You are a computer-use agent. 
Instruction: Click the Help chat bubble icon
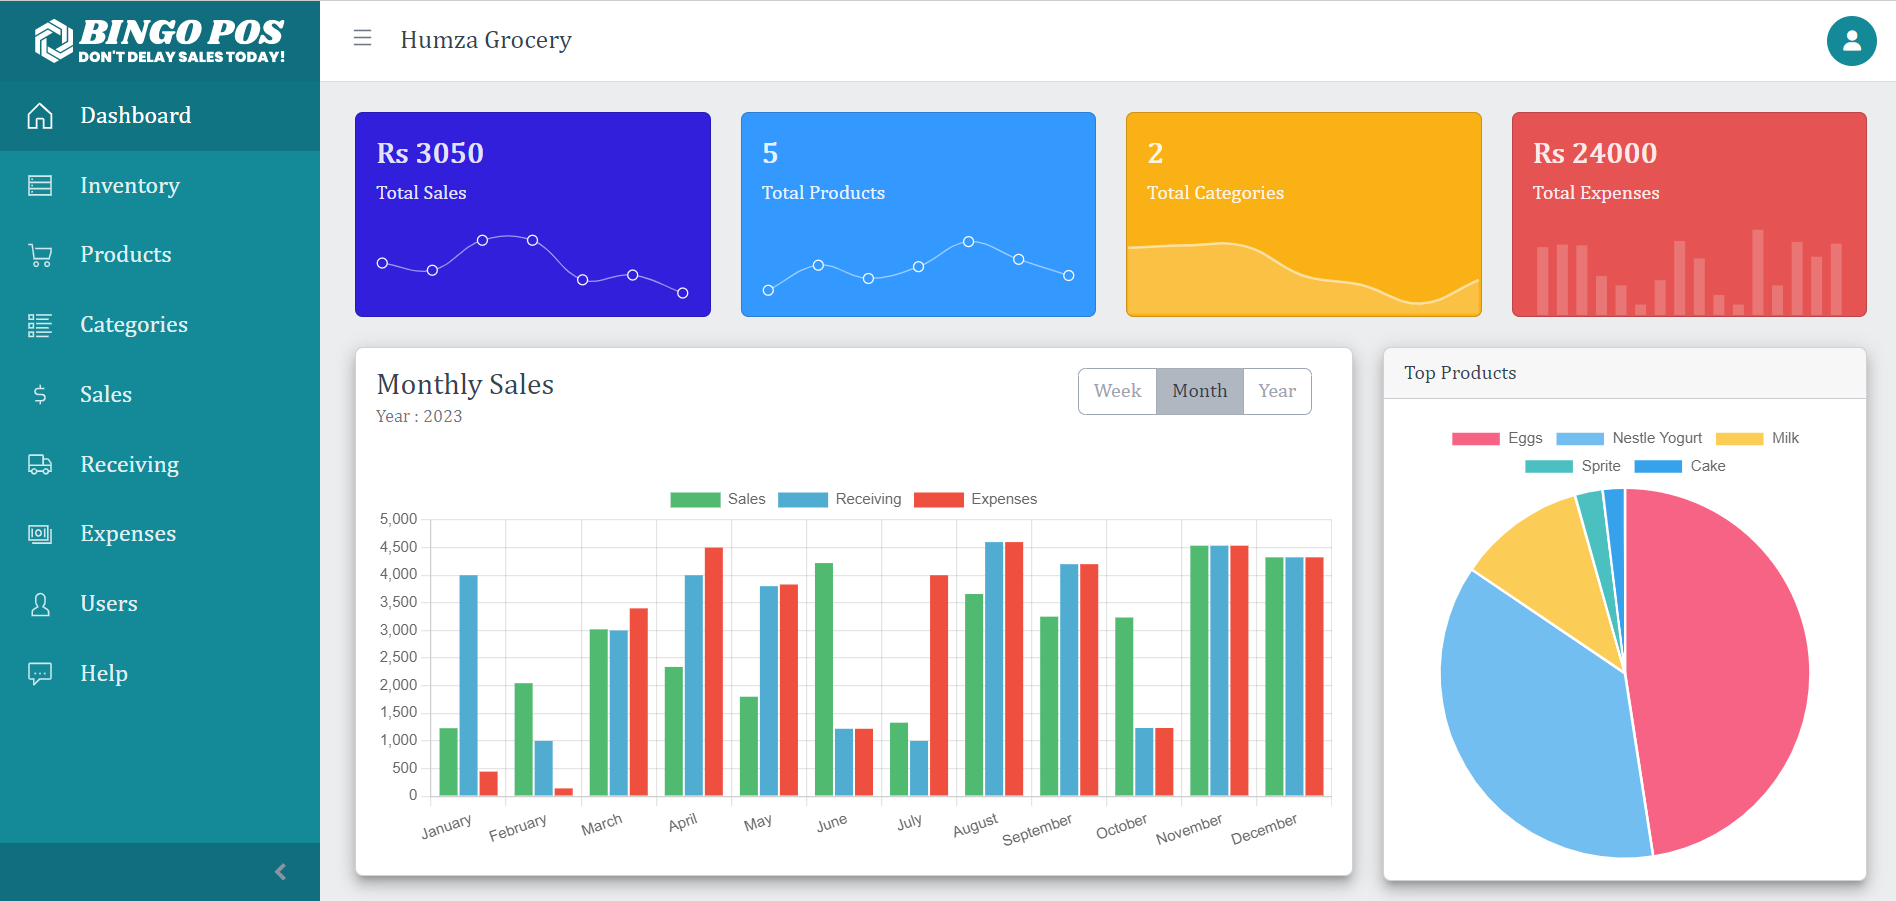click(40, 673)
